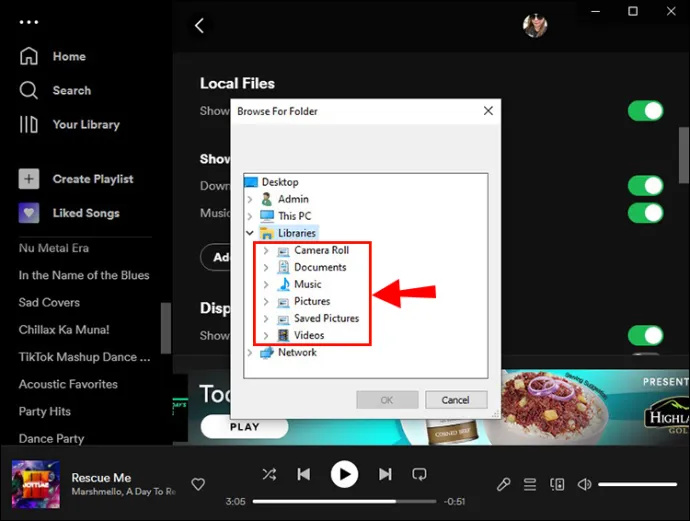Screen dimensions: 690x521
Task: Collapse the Libraries tree node
Action: click(250, 233)
